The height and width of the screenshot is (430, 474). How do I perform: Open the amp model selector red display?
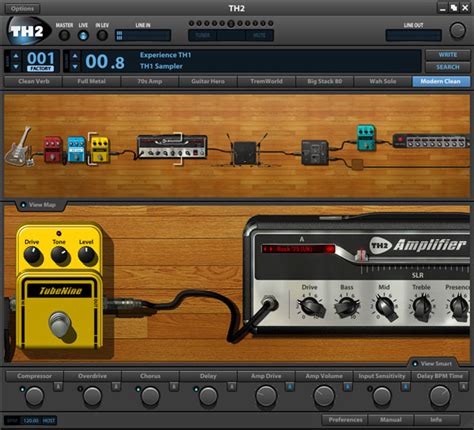(x=298, y=249)
